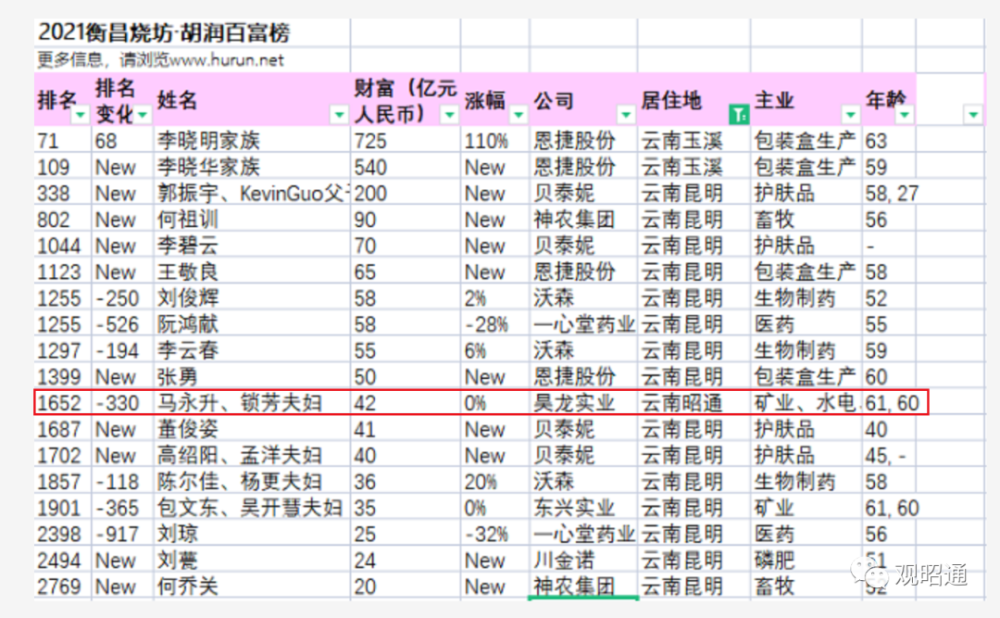The width and height of the screenshot is (1000, 618).
Task: Select the name cell 郭振宇、KevinGuo父子
Action: click(252, 193)
